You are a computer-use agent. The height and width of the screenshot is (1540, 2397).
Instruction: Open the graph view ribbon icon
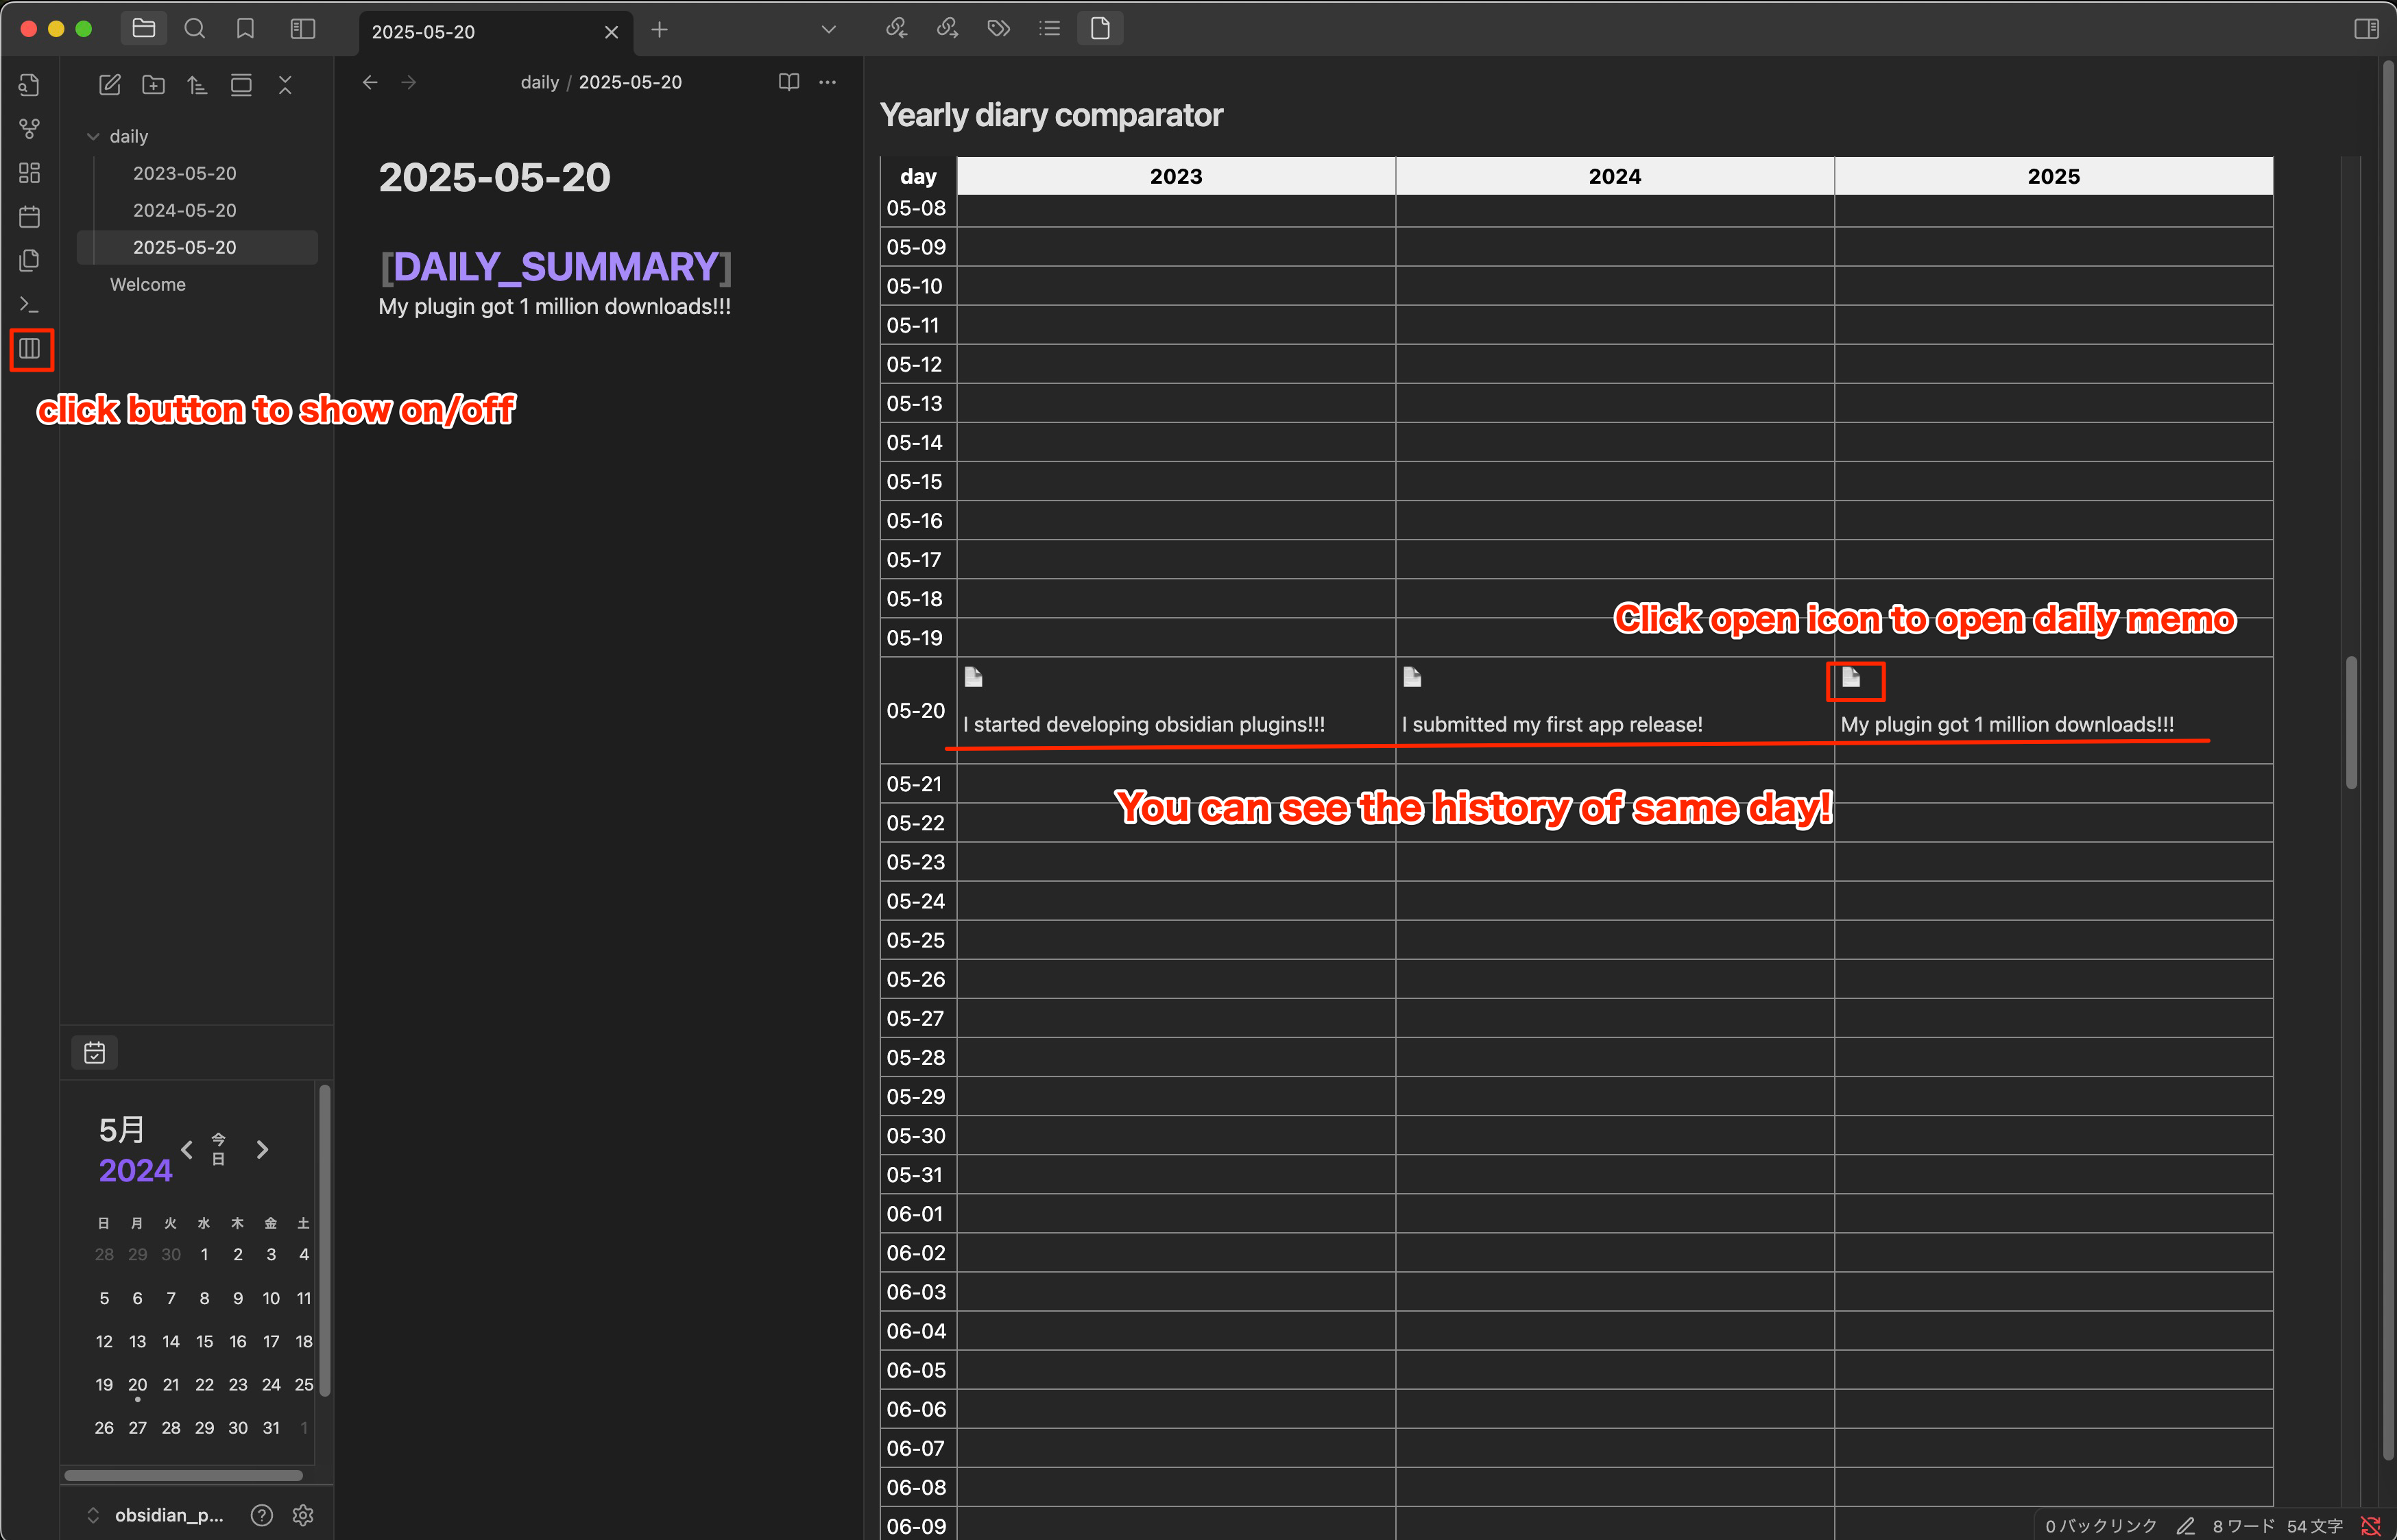pyautogui.click(x=30, y=129)
